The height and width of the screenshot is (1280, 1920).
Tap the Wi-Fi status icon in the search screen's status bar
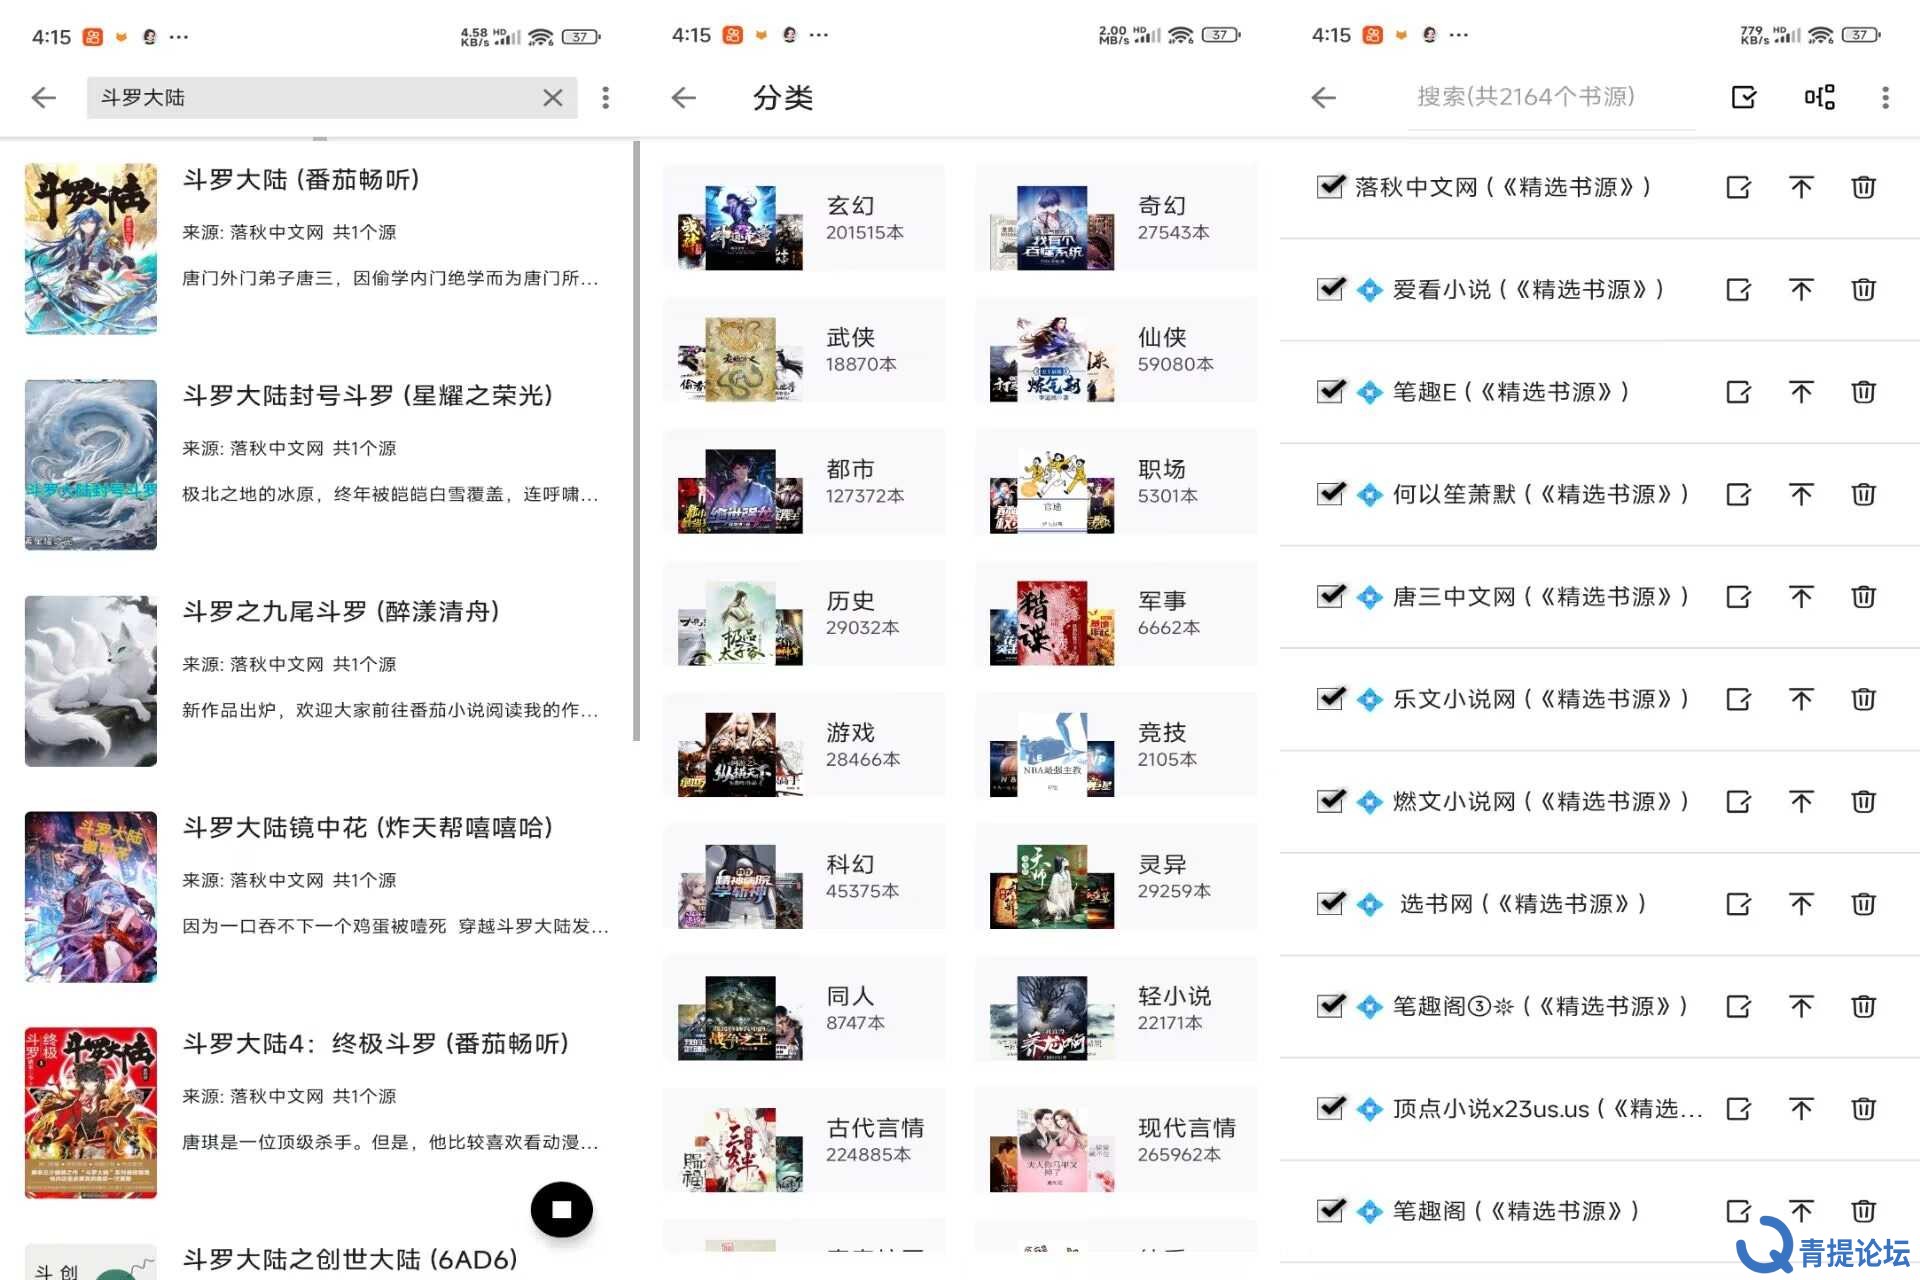[541, 37]
